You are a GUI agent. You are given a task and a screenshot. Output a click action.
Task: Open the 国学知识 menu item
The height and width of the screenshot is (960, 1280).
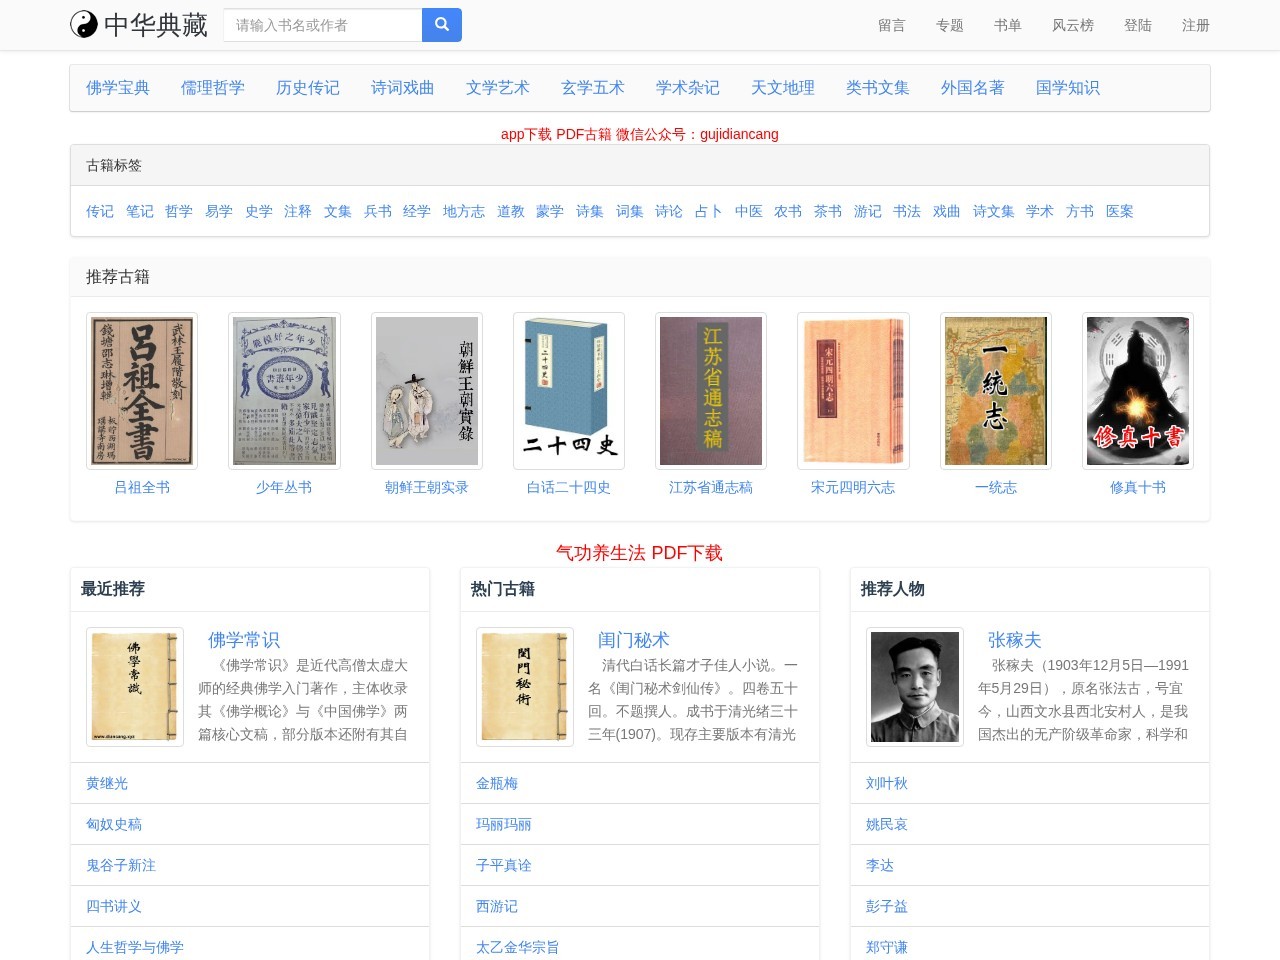[x=1067, y=88]
